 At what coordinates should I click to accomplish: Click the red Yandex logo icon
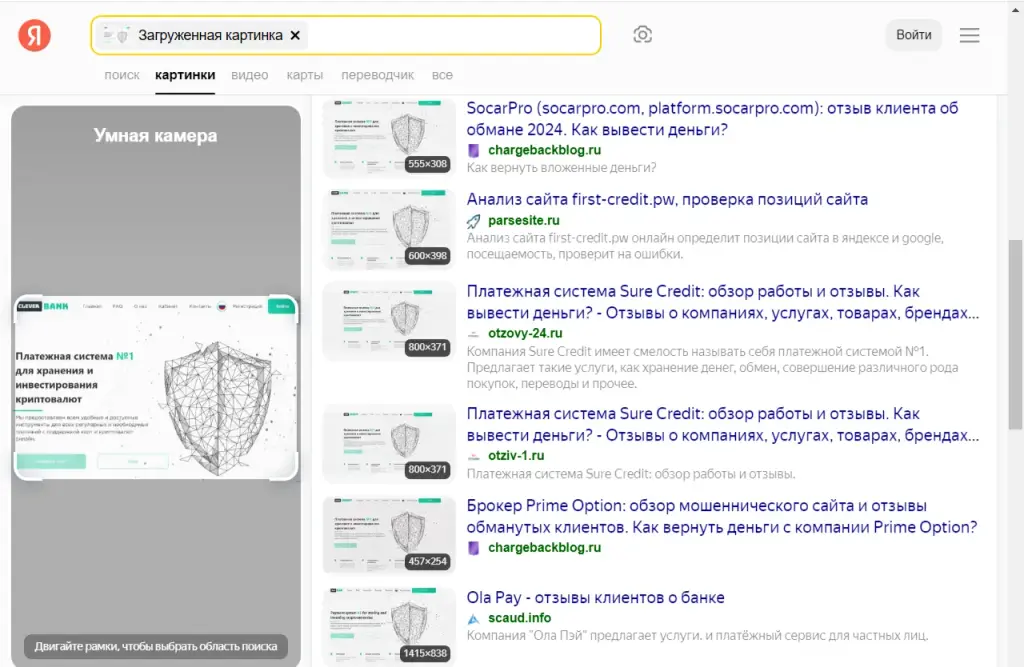[34, 35]
